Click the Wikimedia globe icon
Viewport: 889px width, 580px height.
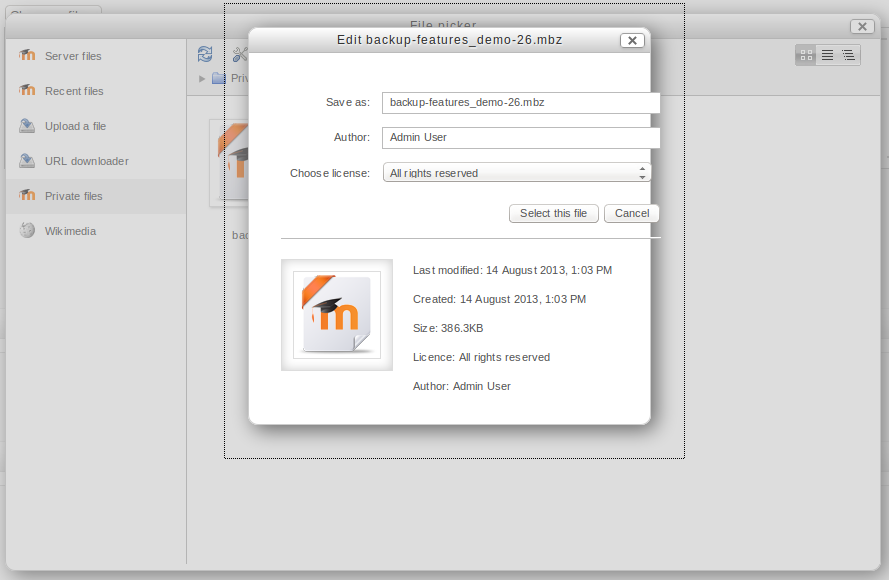pyautogui.click(x=27, y=230)
